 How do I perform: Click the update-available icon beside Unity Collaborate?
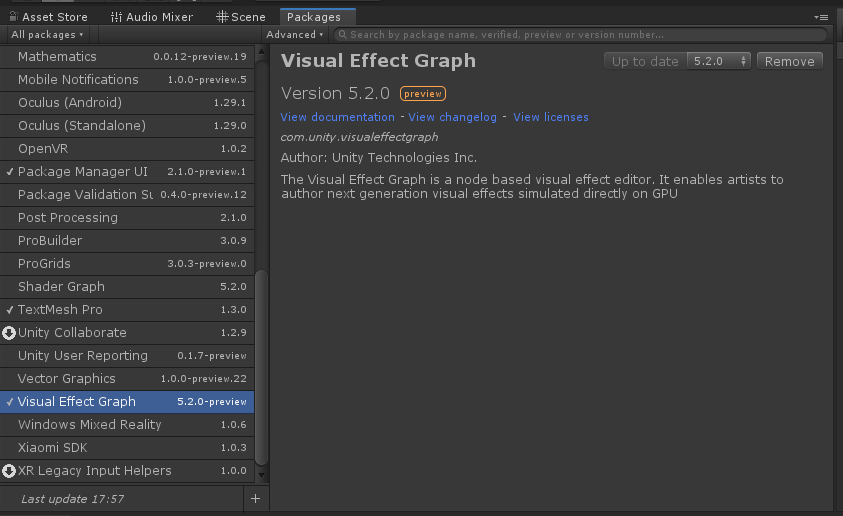pyautogui.click(x=9, y=333)
